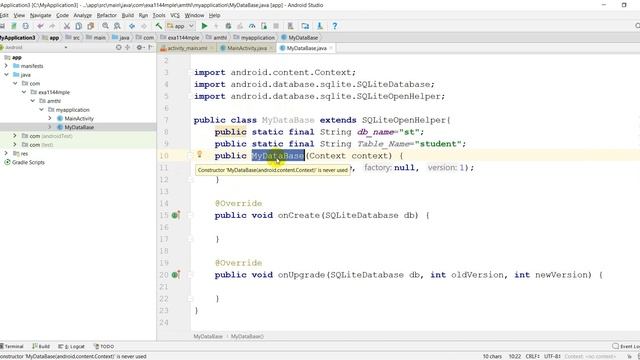Click the blue Back navigation arrow
This screenshot has height=360, width=640.
(x=132, y=26)
